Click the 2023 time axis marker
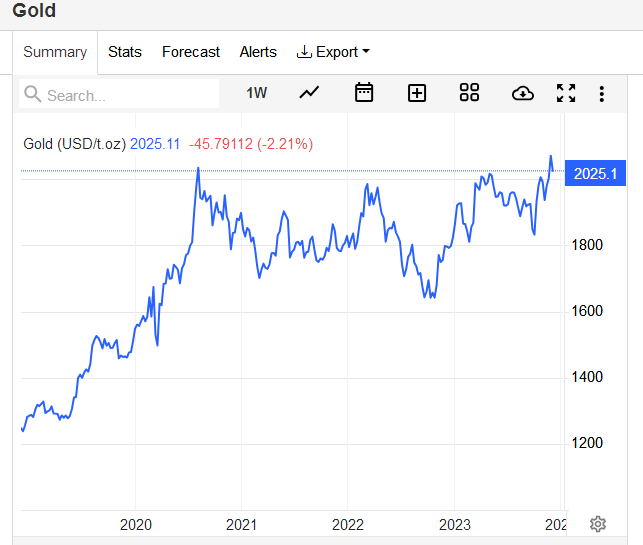 click(x=454, y=524)
